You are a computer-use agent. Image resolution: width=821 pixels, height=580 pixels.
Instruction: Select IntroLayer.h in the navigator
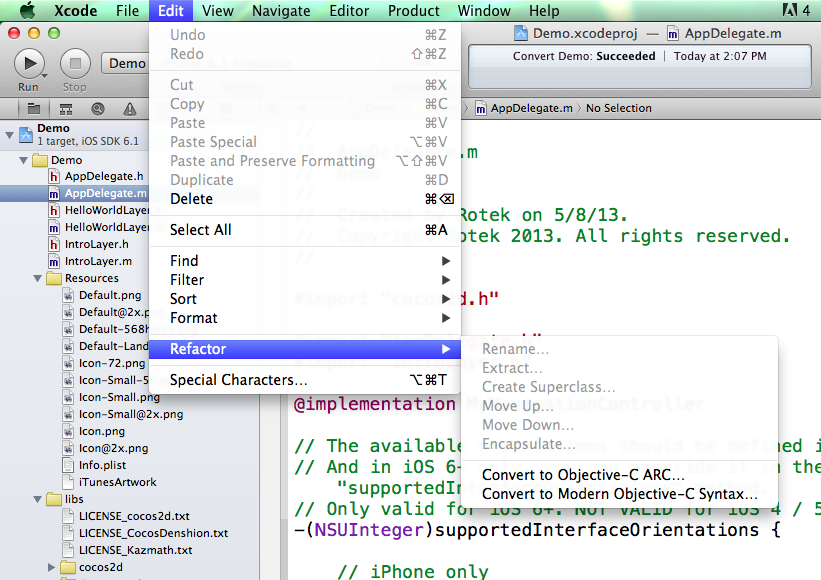point(96,244)
